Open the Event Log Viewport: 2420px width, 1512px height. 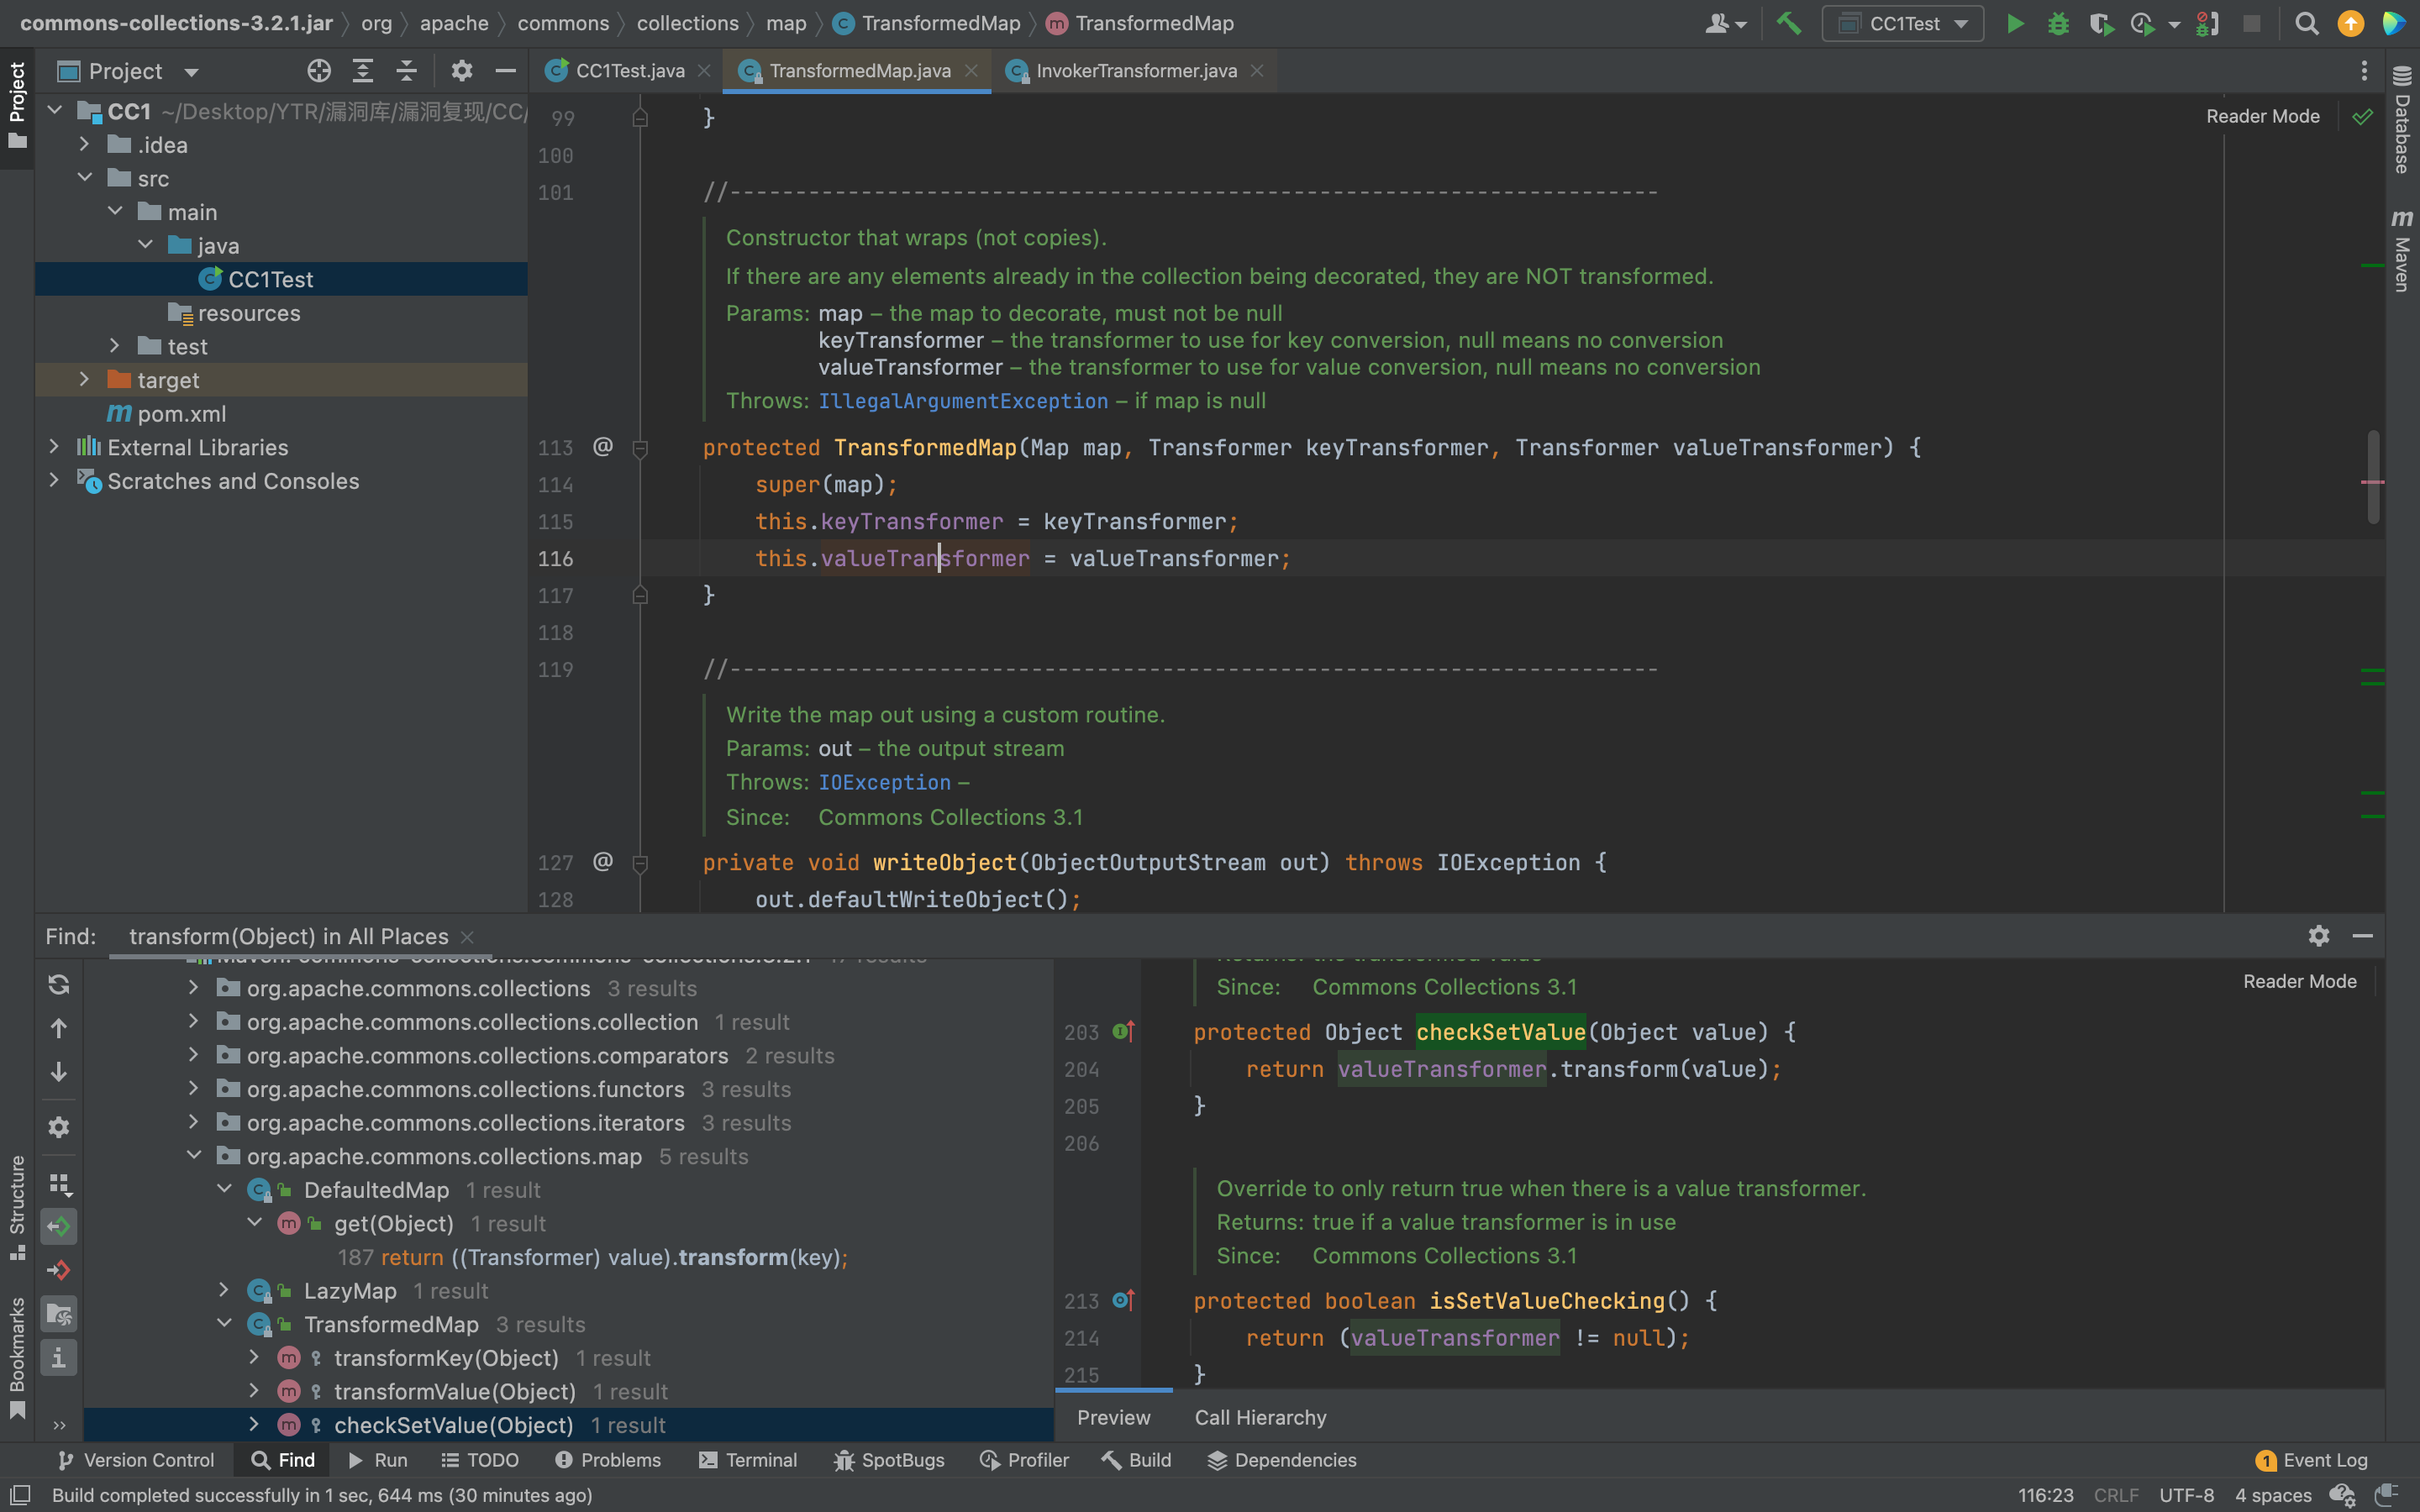coord(2312,1460)
